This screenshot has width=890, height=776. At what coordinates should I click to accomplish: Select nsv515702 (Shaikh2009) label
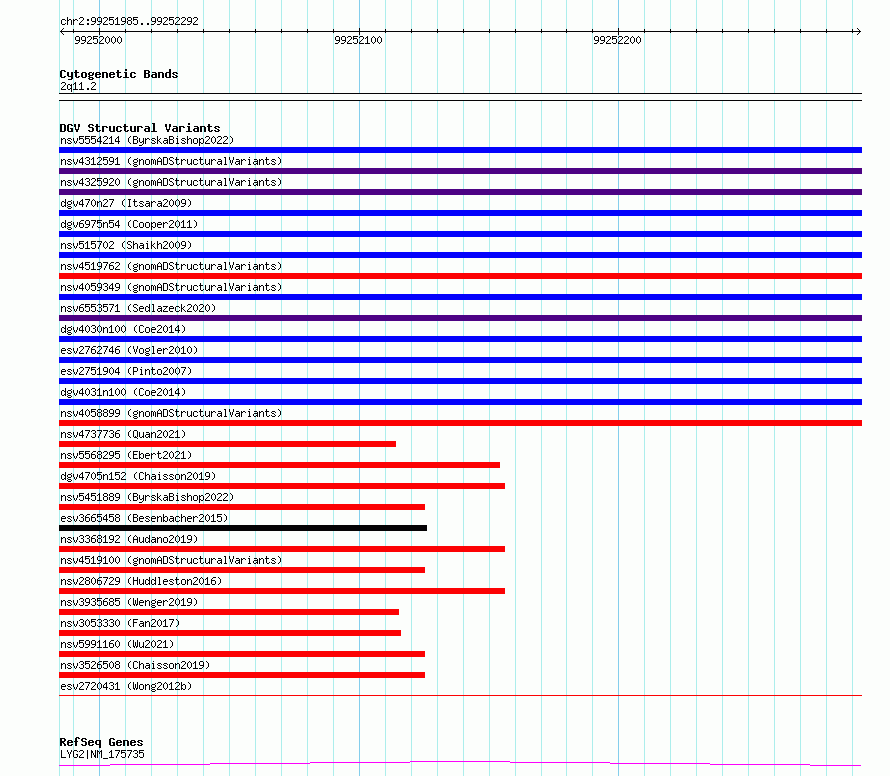point(126,245)
